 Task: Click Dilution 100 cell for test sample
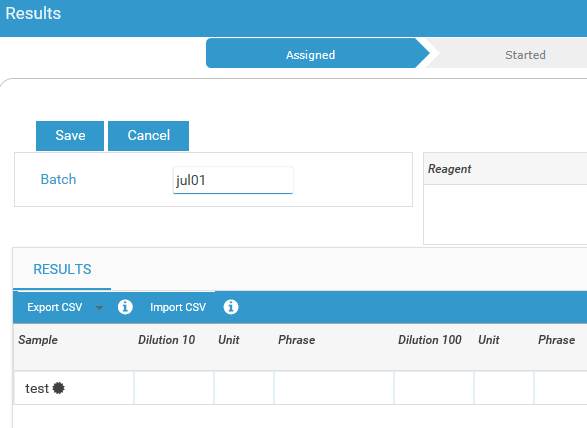click(x=434, y=388)
